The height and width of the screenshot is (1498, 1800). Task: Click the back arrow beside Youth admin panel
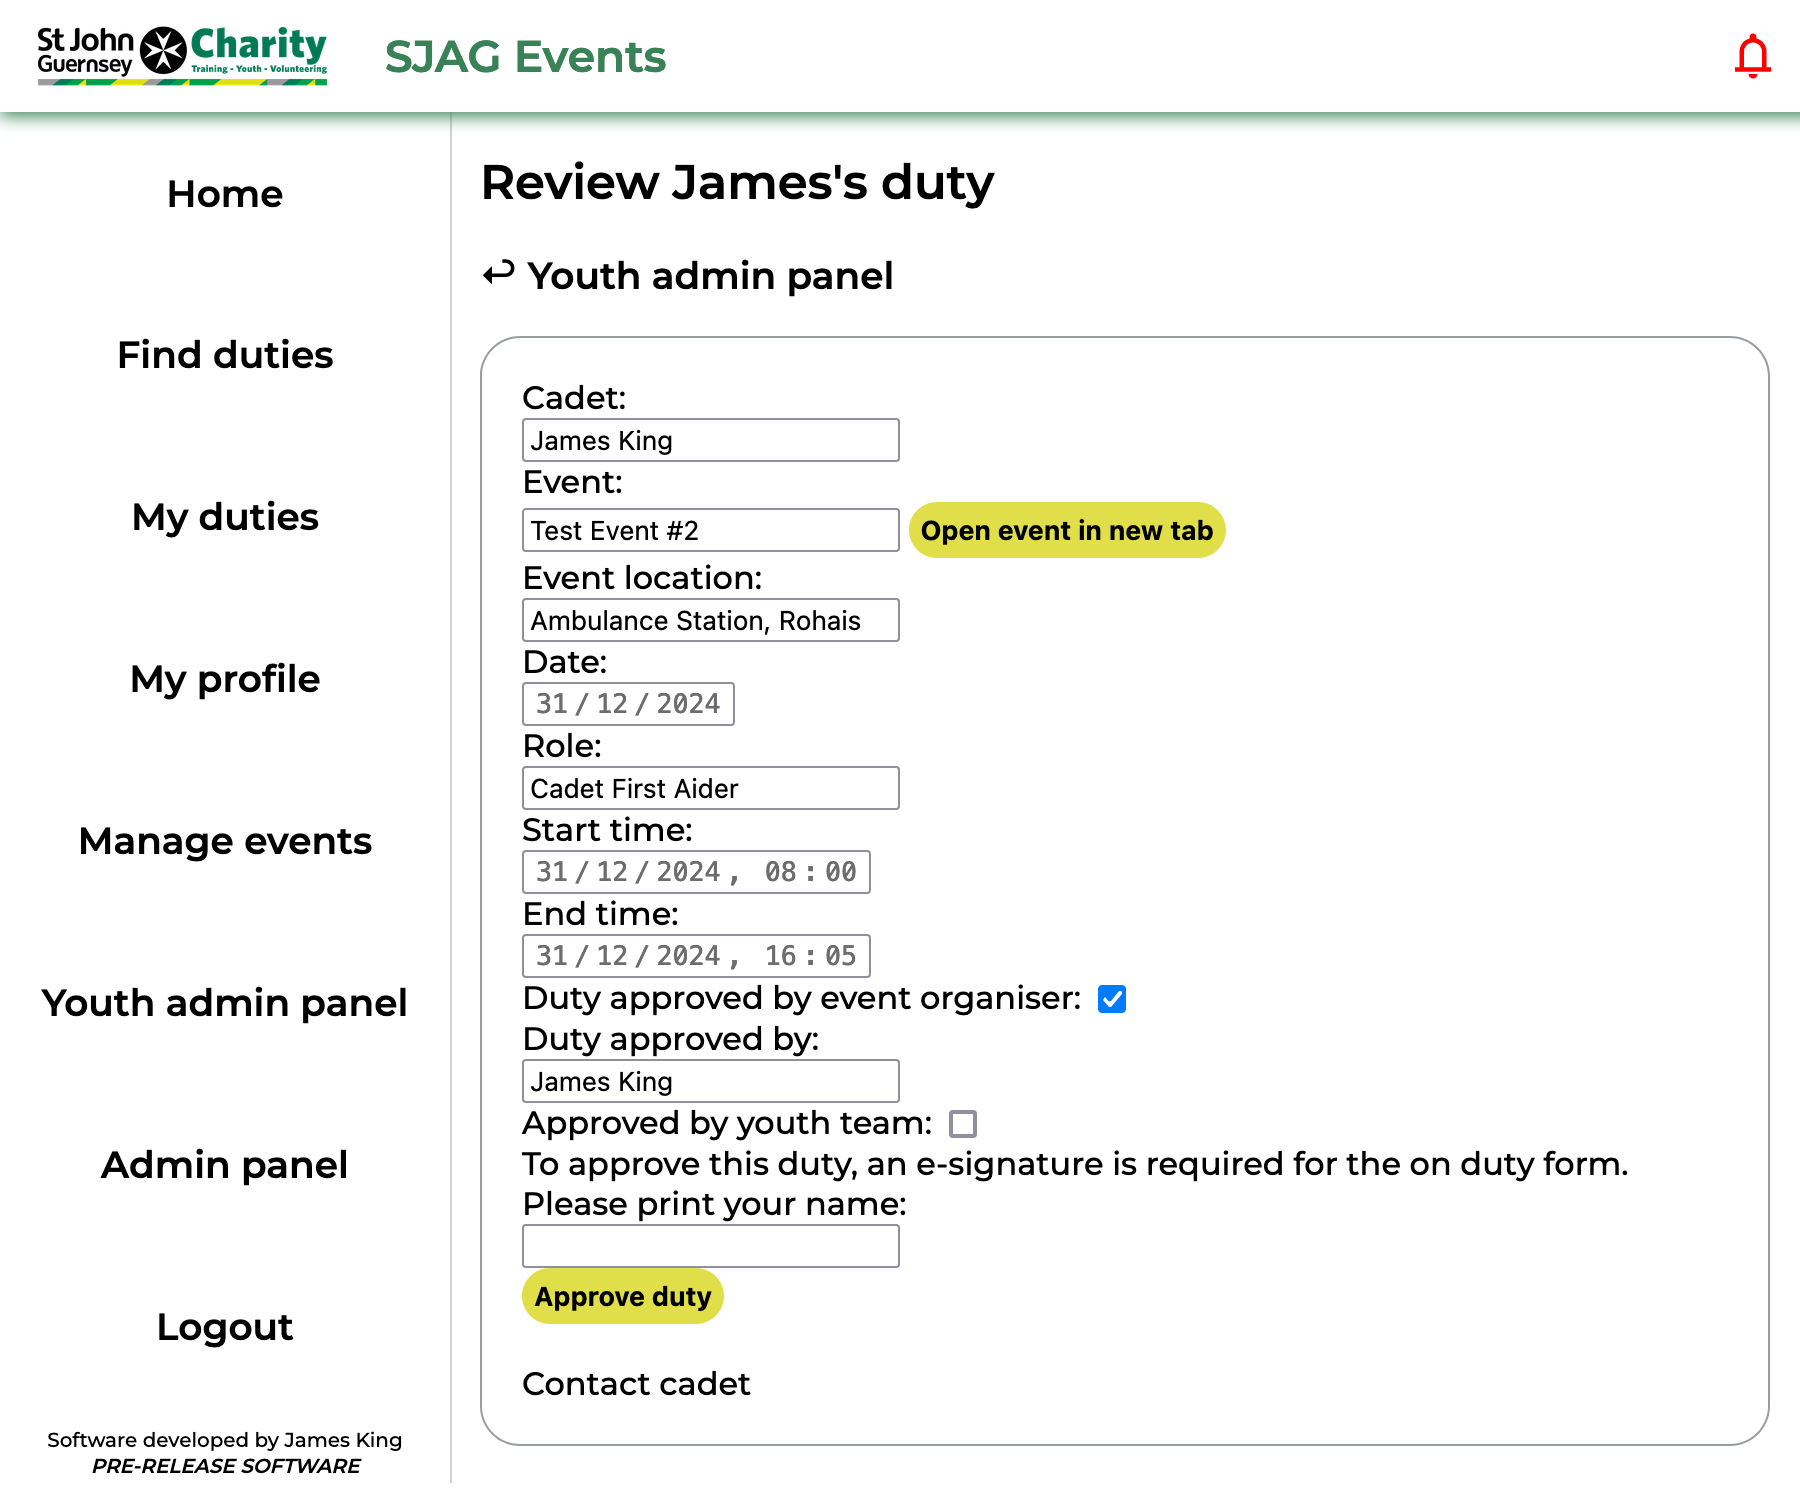498,273
